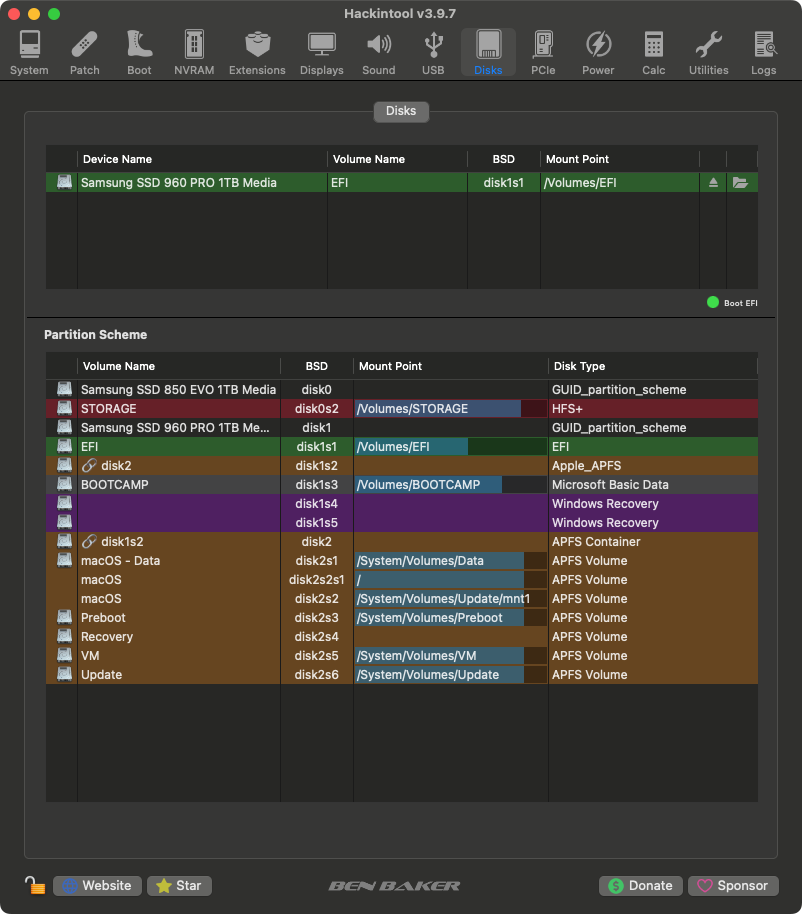Click the Microsoft Basic Data cell
Screen dimensions: 802x914
point(653,484)
